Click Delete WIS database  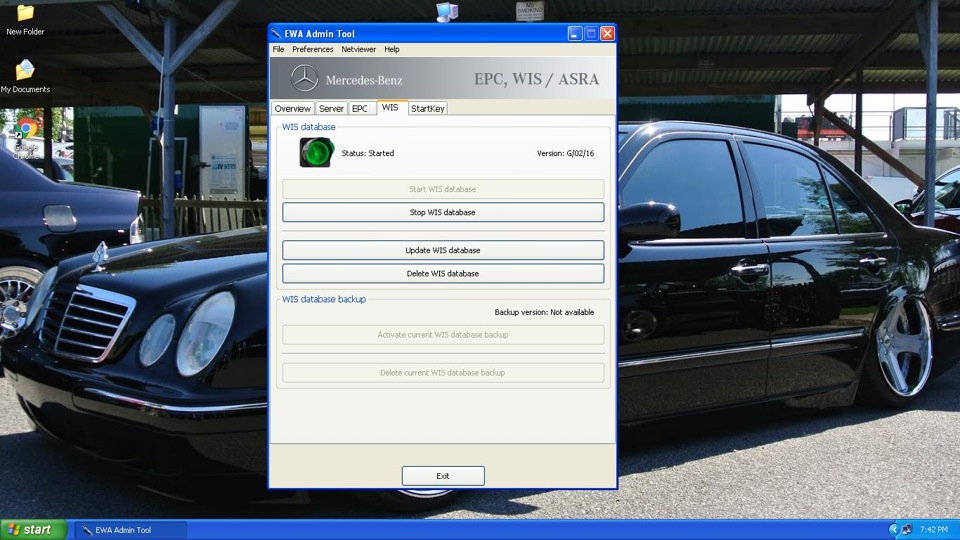click(x=443, y=274)
